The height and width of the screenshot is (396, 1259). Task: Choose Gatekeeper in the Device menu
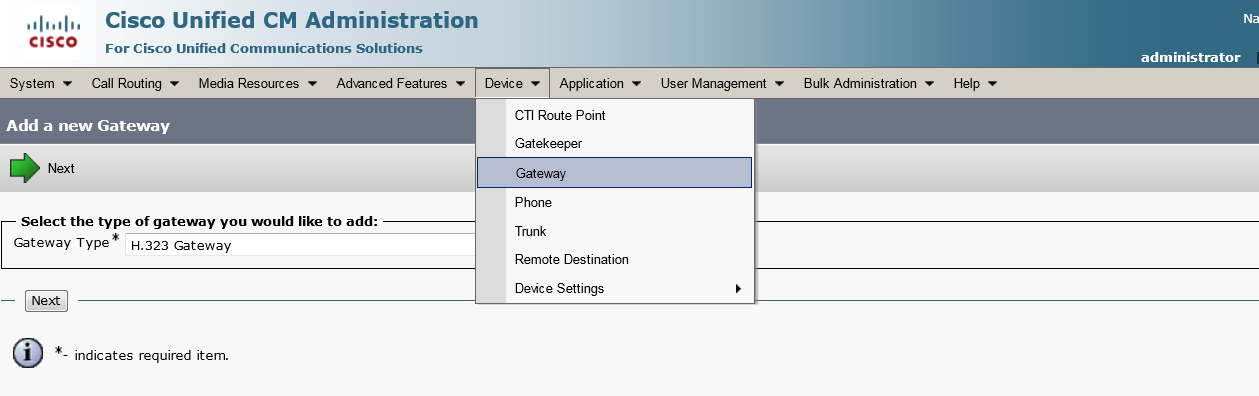614,144
